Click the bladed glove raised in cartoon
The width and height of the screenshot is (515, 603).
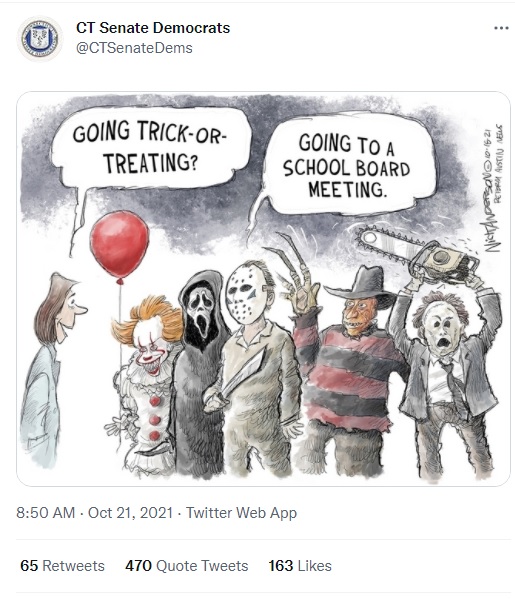(x=296, y=277)
